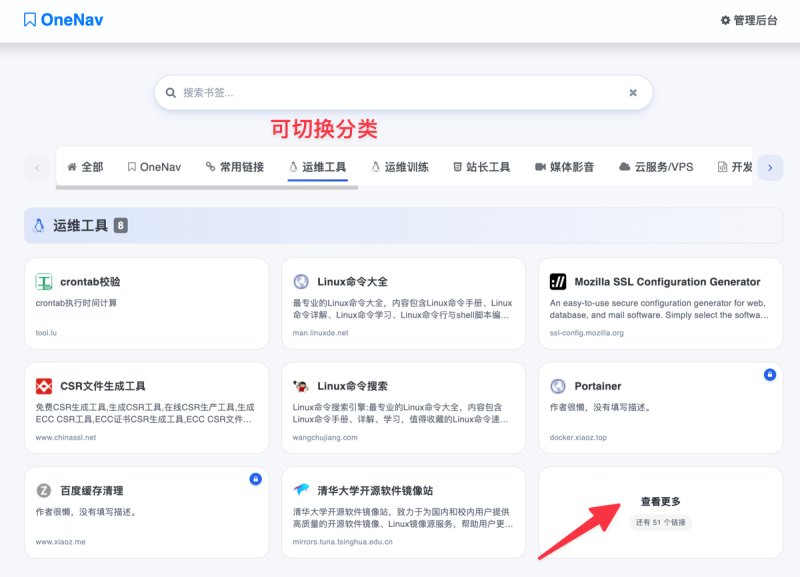Open the 常用链接 tab
Image resolution: width=800 pixels, height=577 pixels.
tap(235, 167)
